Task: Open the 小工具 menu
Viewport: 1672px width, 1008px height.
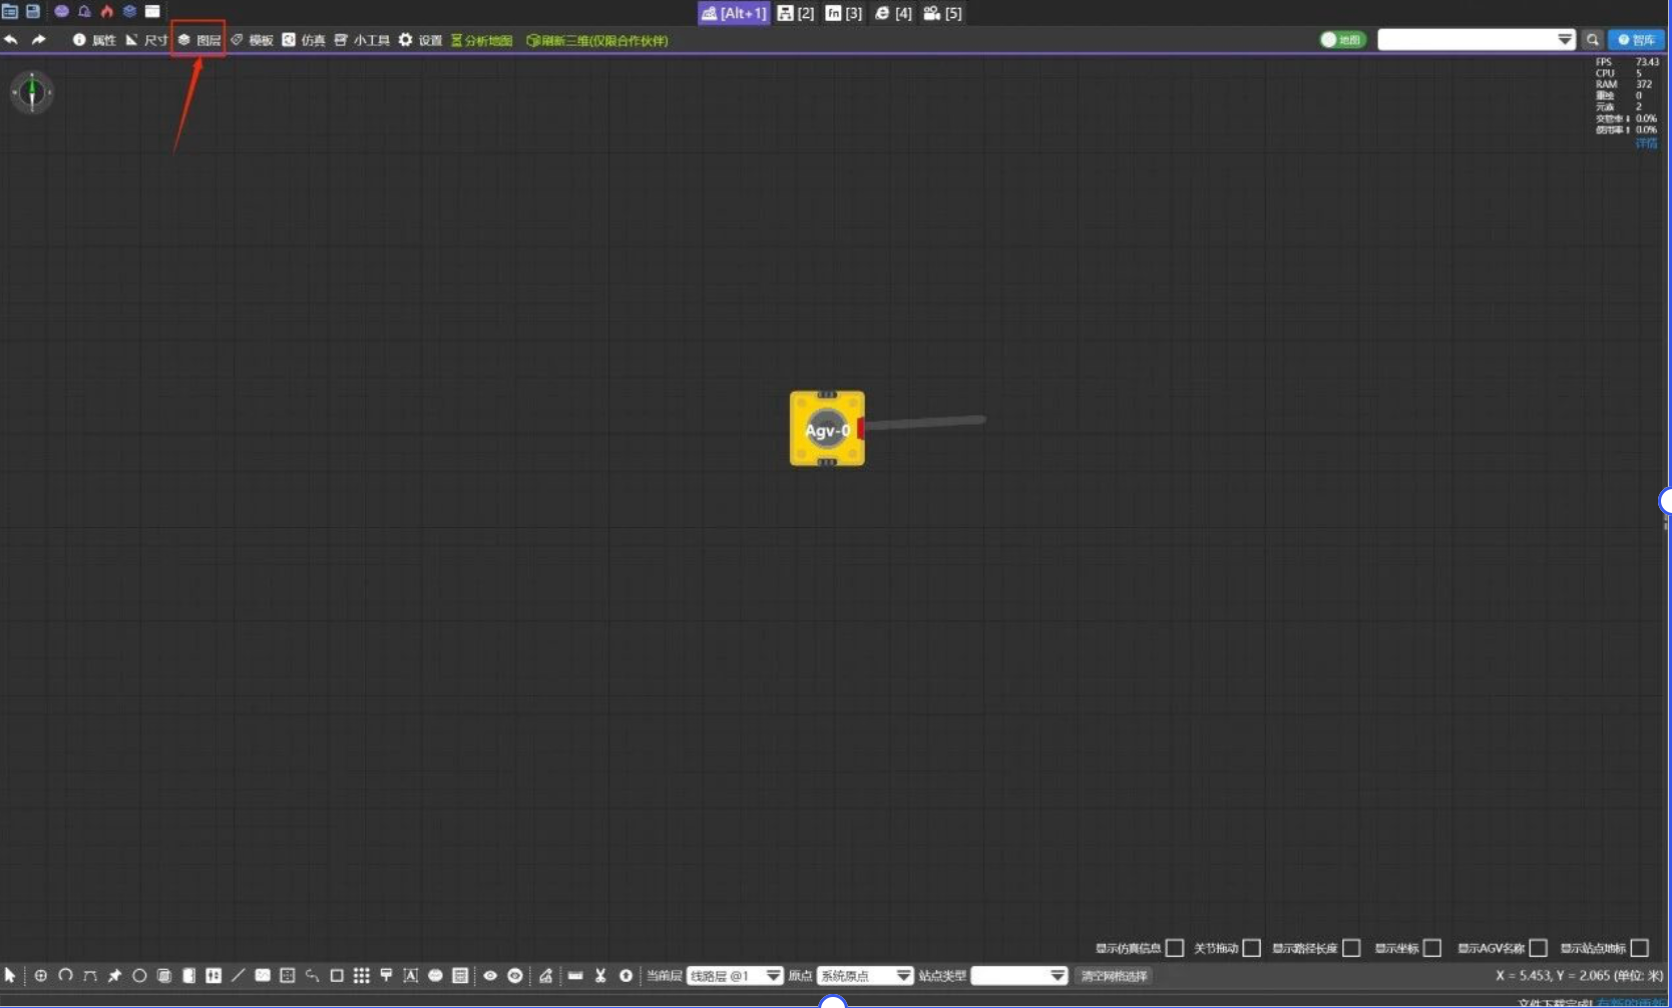Action: [x=362, y=40]
